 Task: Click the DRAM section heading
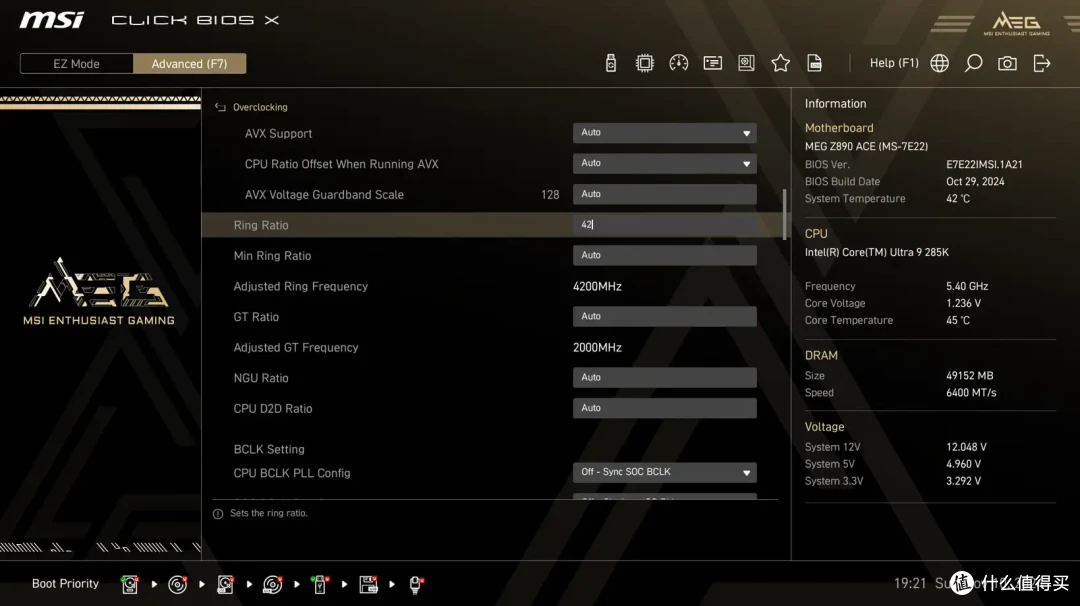click(821, 356)
